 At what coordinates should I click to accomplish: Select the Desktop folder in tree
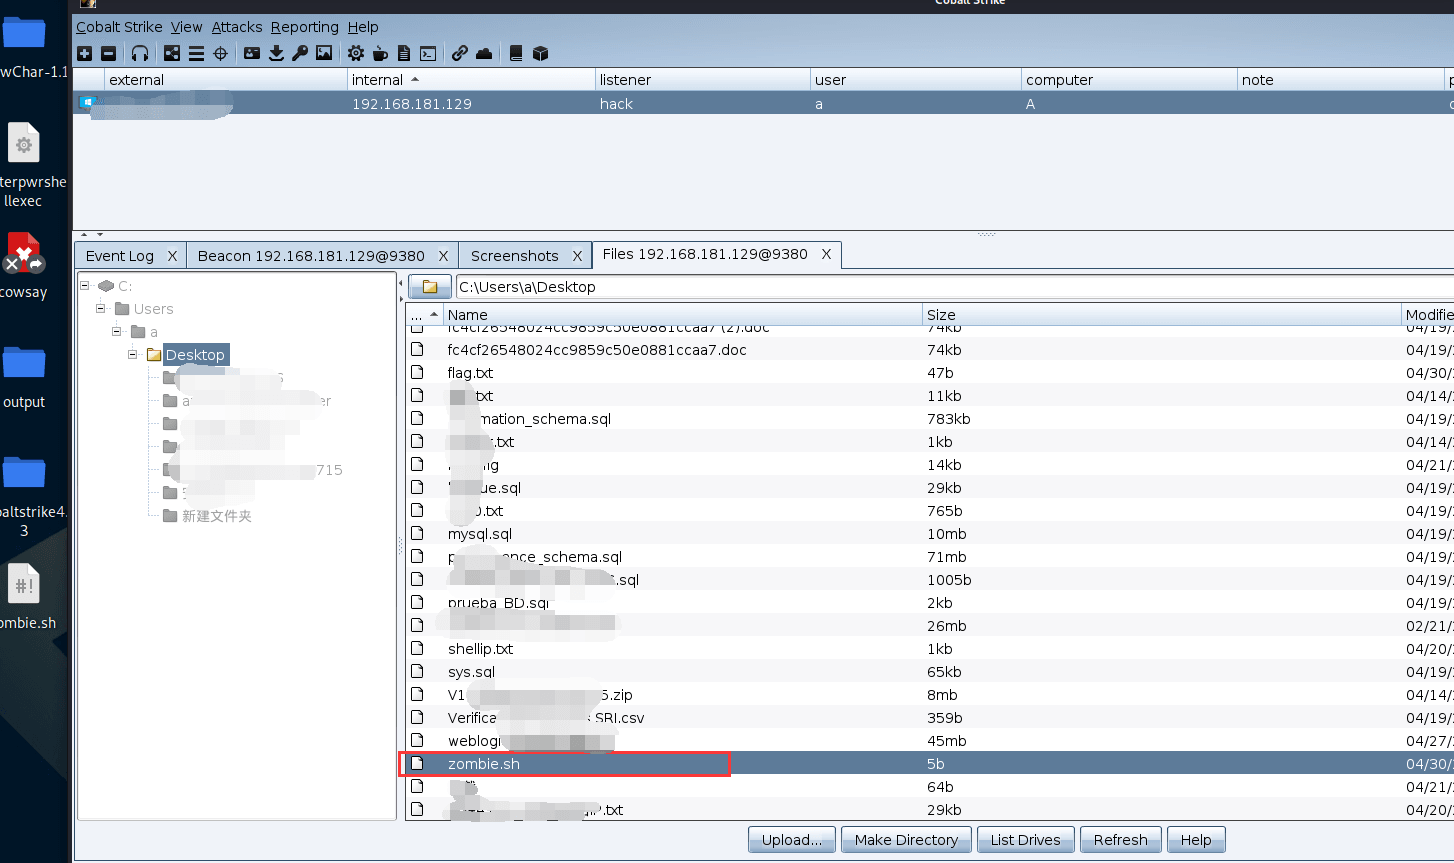click(x=195, y=354)
